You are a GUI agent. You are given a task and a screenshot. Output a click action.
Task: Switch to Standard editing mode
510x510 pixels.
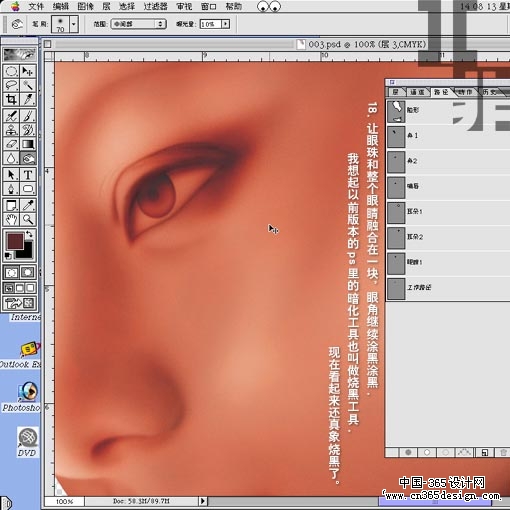click(11, 272)
